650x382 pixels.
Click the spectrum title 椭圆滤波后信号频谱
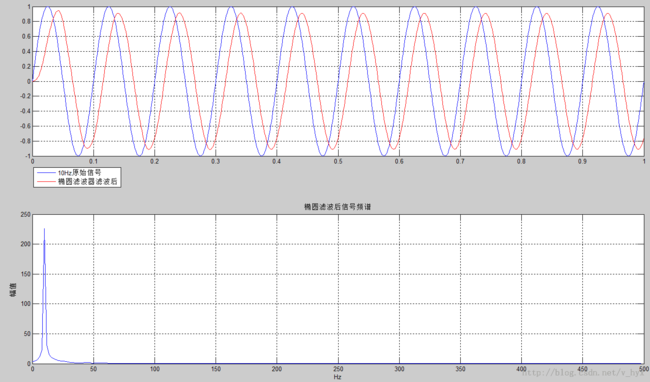click(337, 206)
